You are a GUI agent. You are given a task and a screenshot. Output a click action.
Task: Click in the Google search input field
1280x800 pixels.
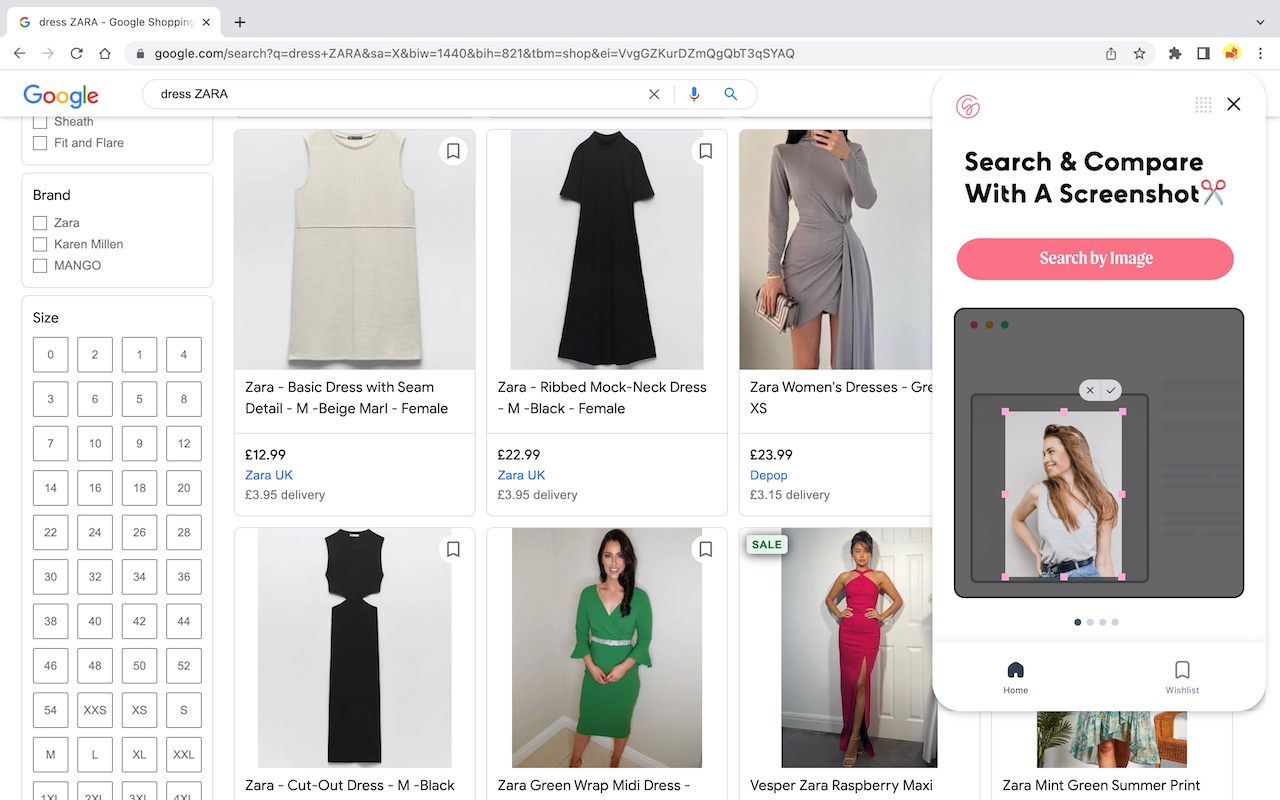[x=400, y=94]
